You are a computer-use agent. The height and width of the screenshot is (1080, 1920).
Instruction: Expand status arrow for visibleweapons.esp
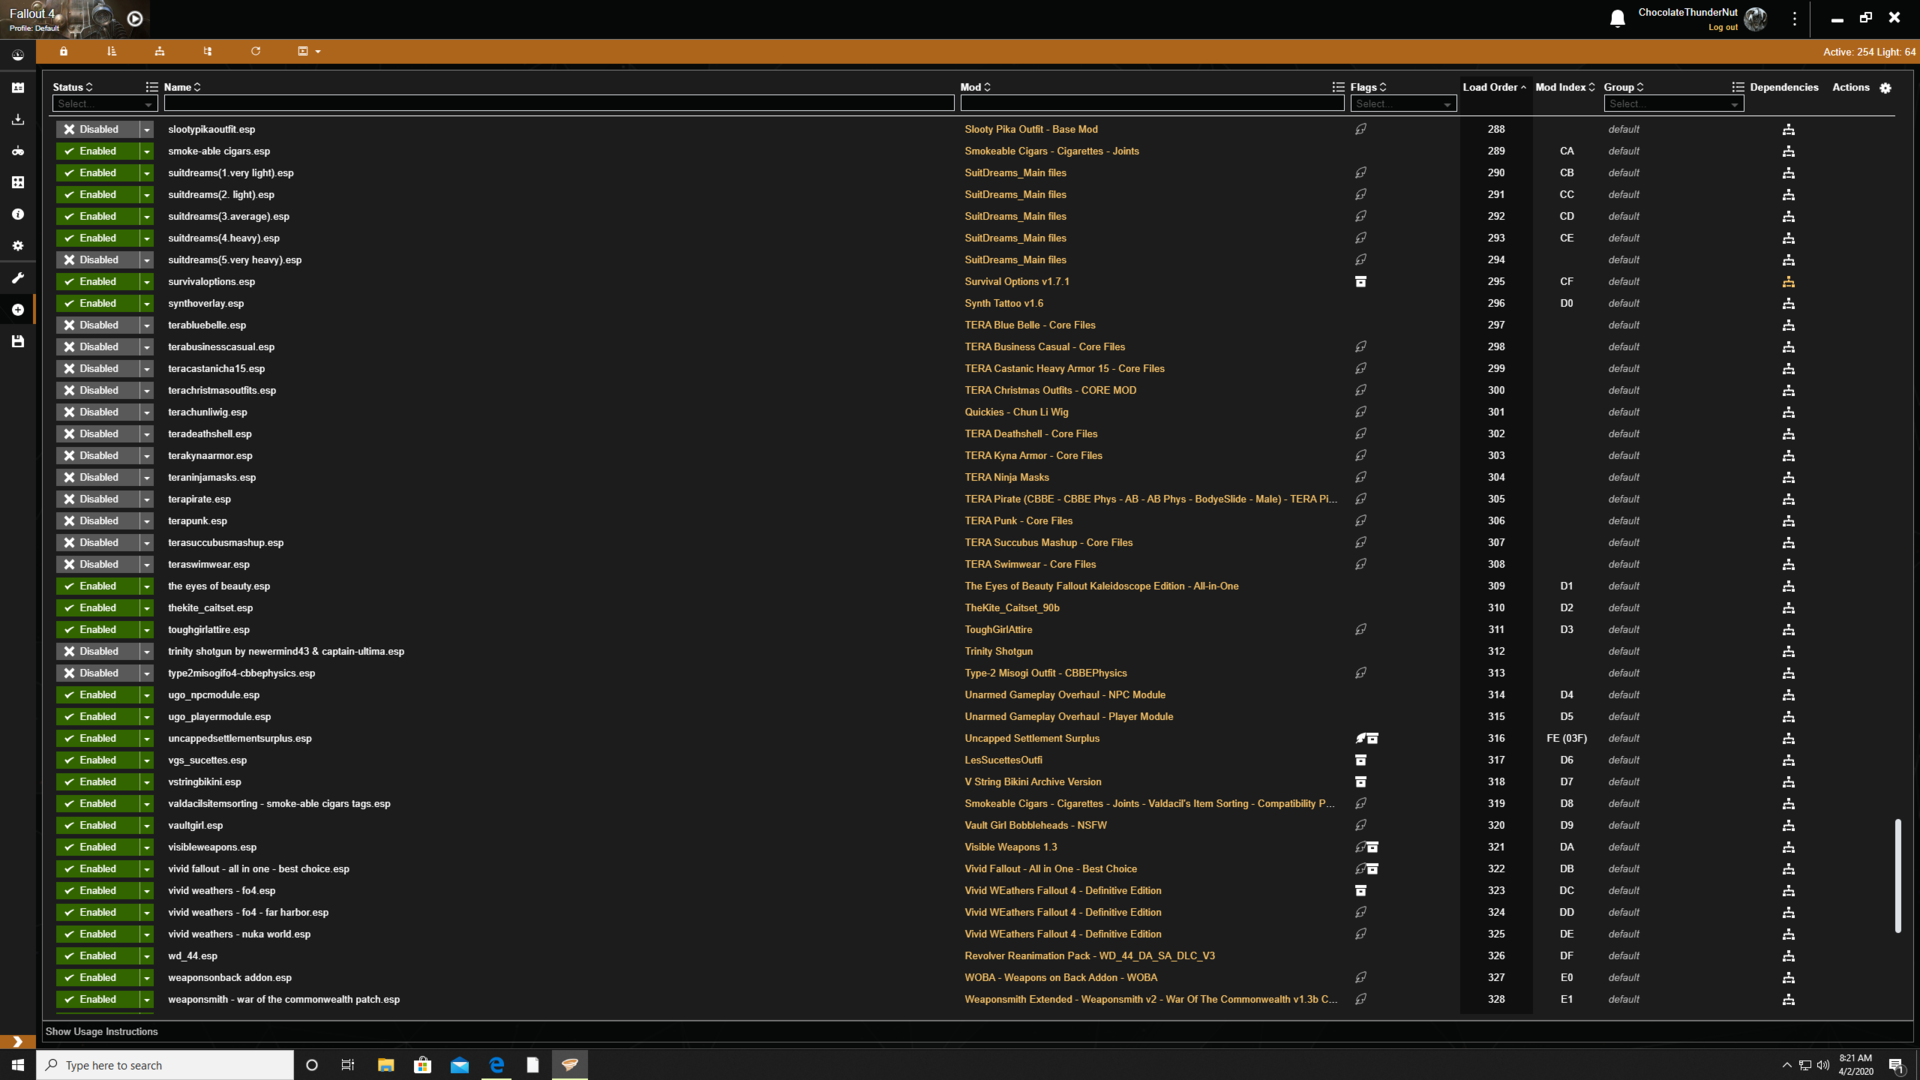[146, 848]
